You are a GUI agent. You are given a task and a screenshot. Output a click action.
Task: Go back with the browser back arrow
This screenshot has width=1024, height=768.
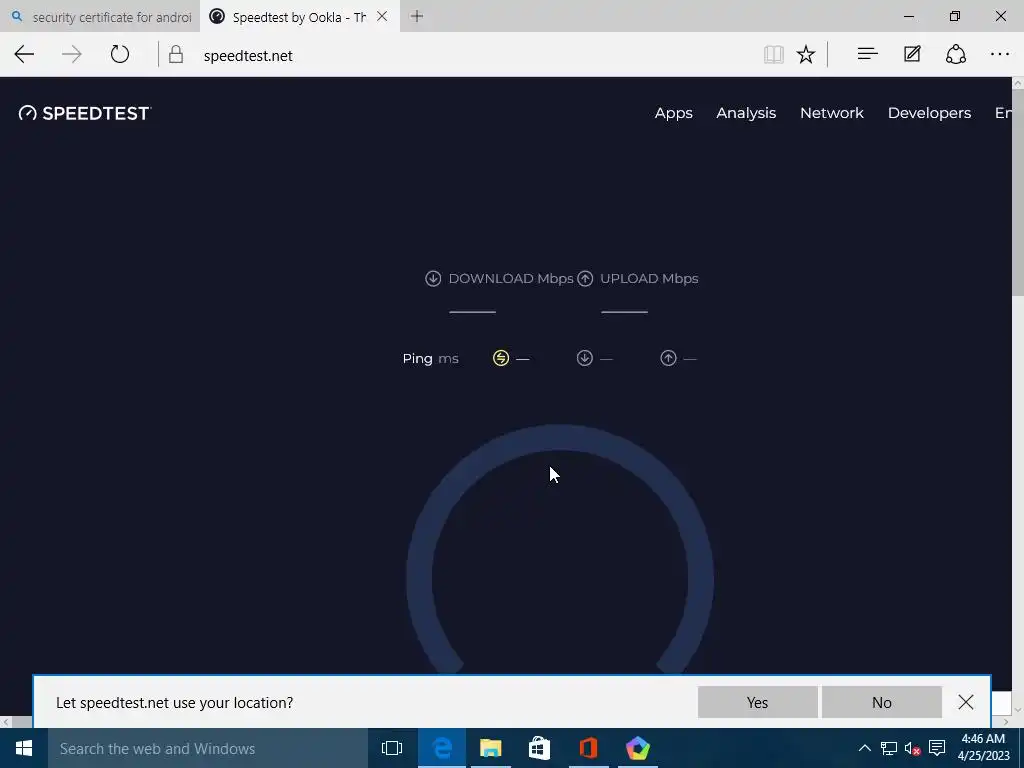(x=24, y=55)
